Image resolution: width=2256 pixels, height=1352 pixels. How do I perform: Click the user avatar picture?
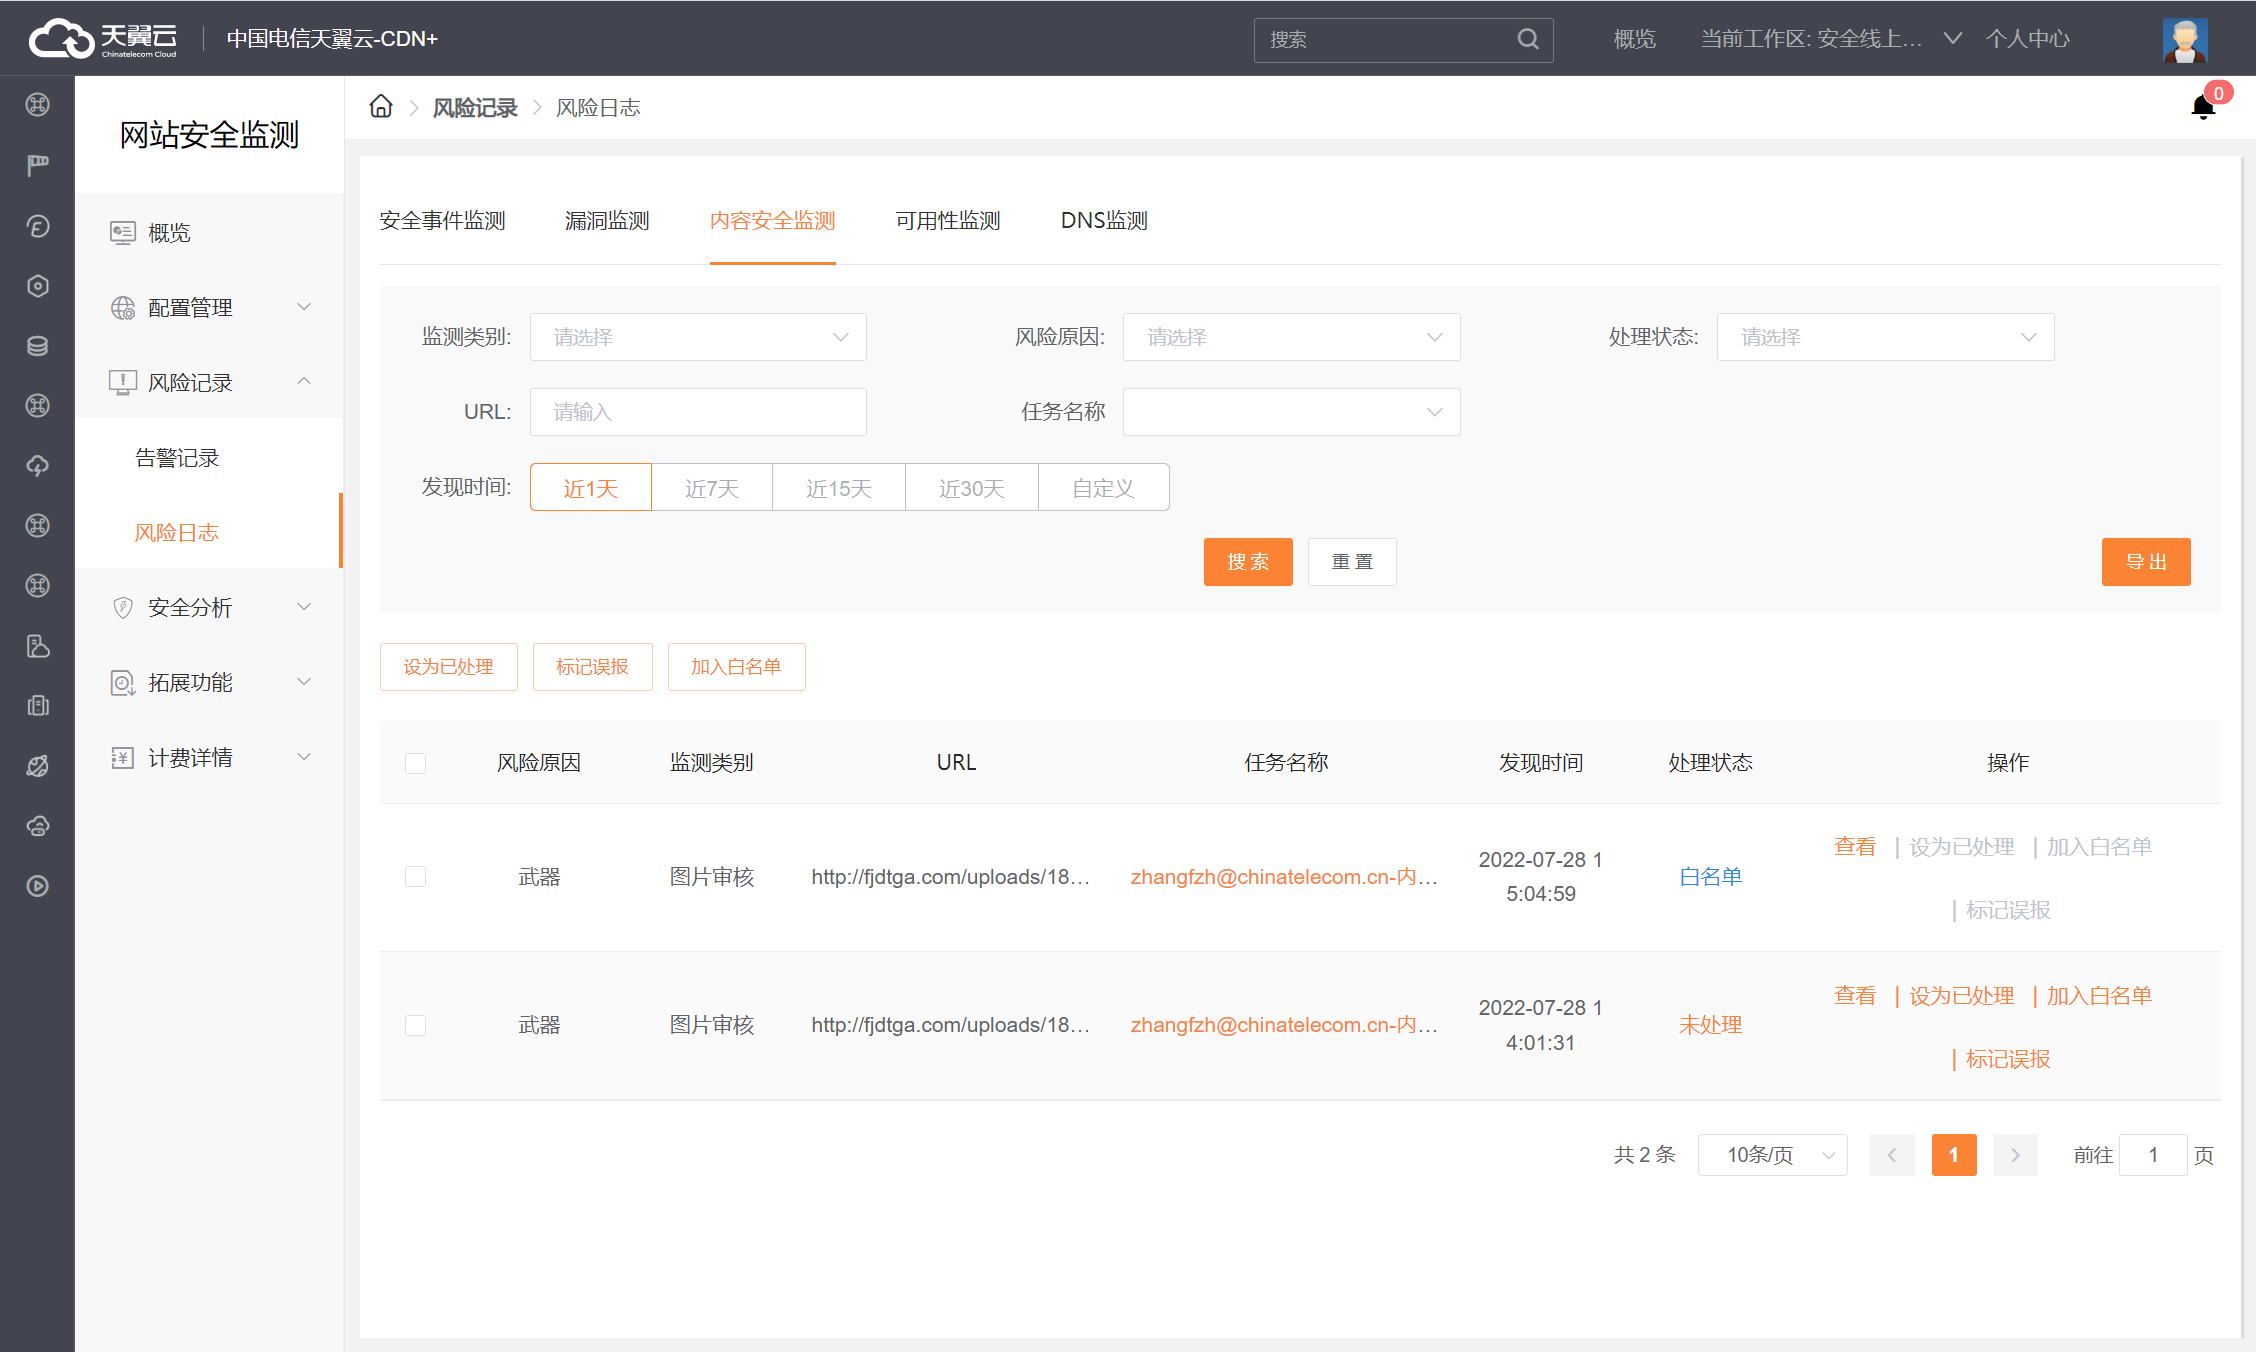(2184, 39)
